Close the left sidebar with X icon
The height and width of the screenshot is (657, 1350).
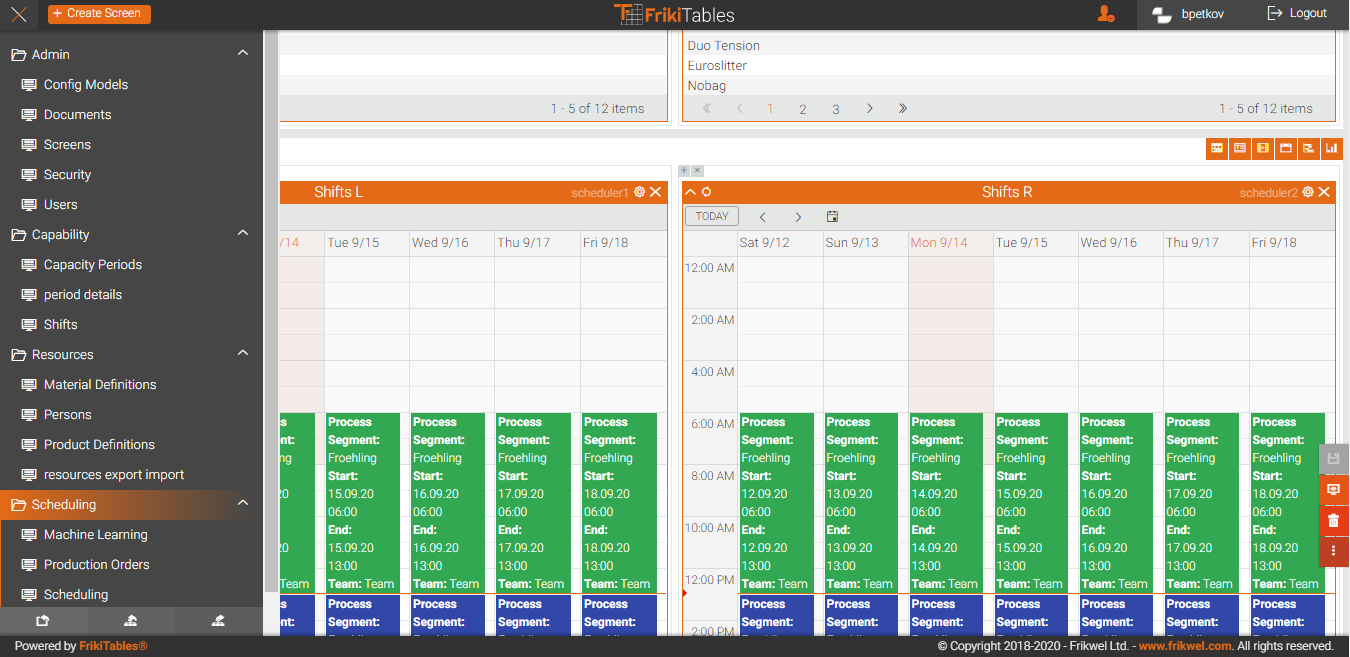tap(18, 14)
